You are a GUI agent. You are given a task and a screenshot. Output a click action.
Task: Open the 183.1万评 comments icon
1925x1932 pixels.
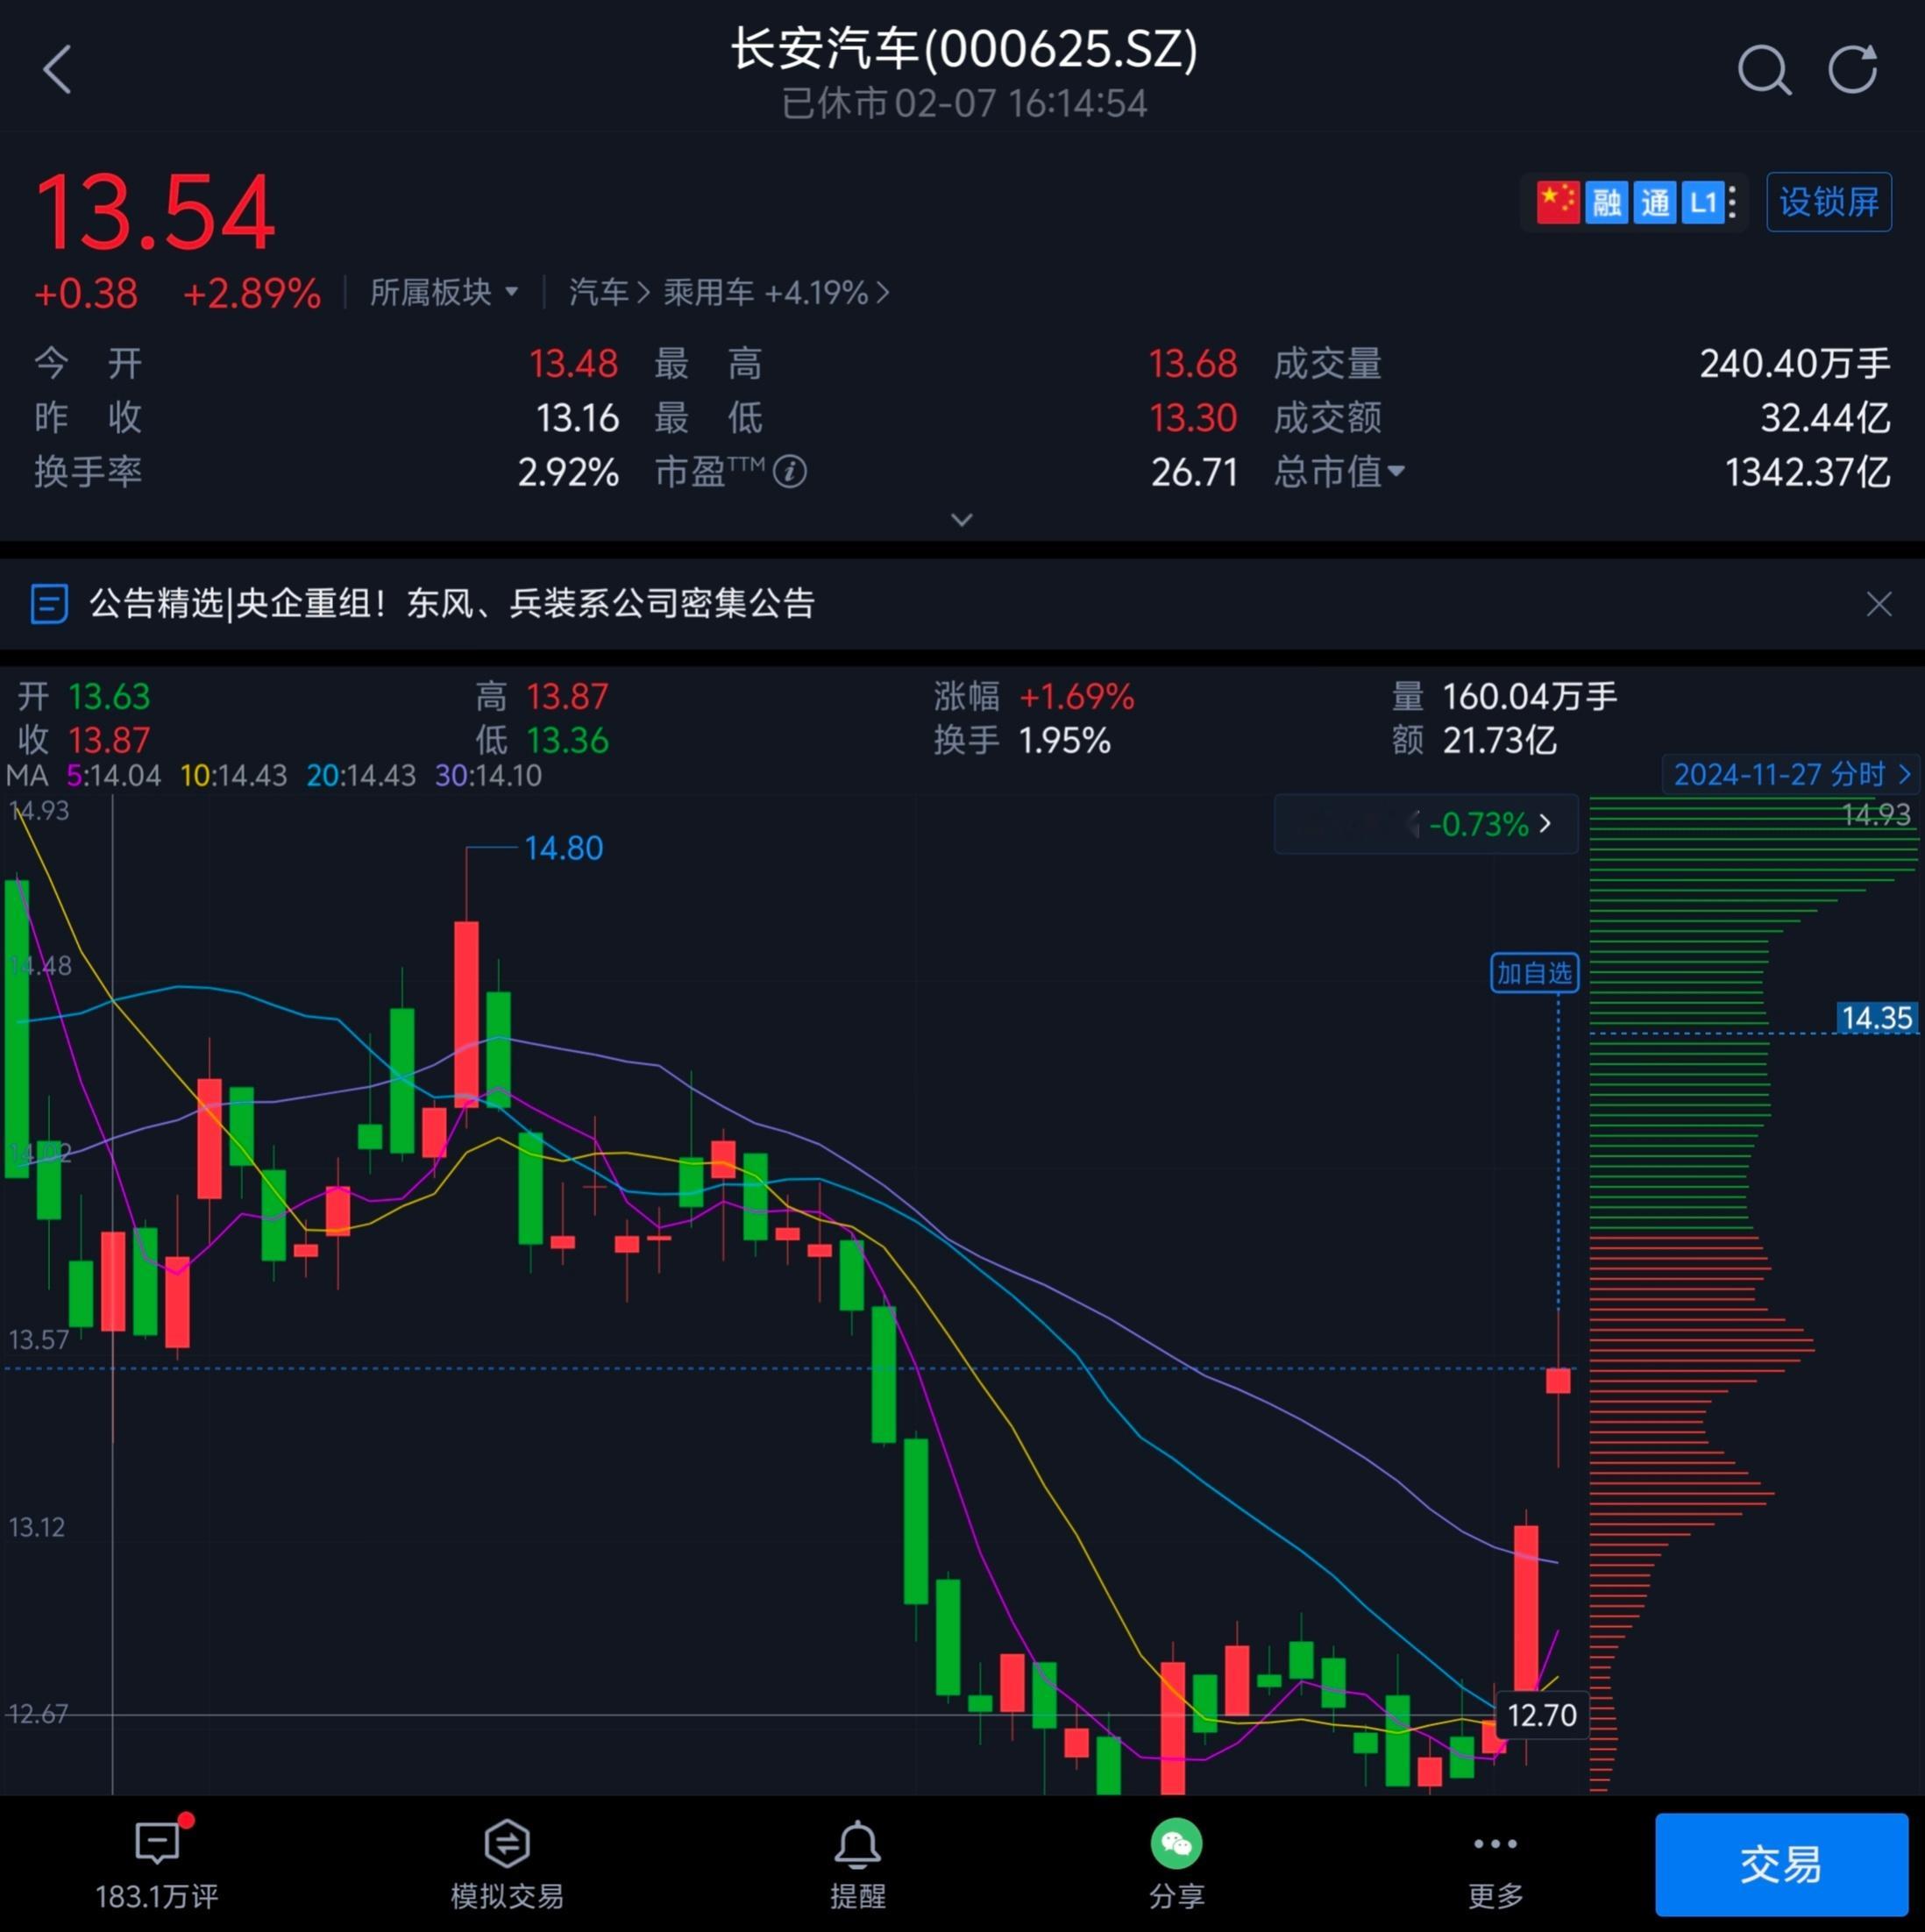point(157,1862)
